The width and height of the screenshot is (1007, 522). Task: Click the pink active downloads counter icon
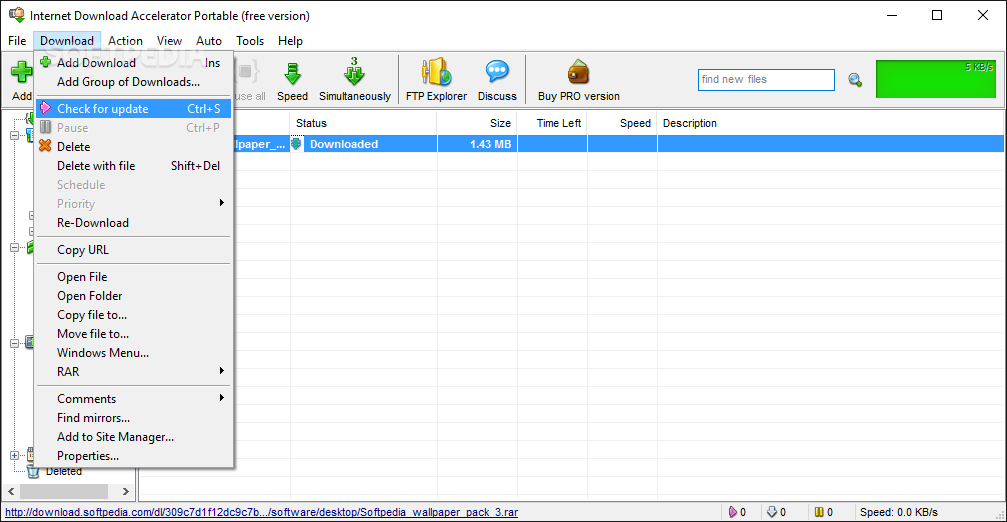click(x=733, y=512)
